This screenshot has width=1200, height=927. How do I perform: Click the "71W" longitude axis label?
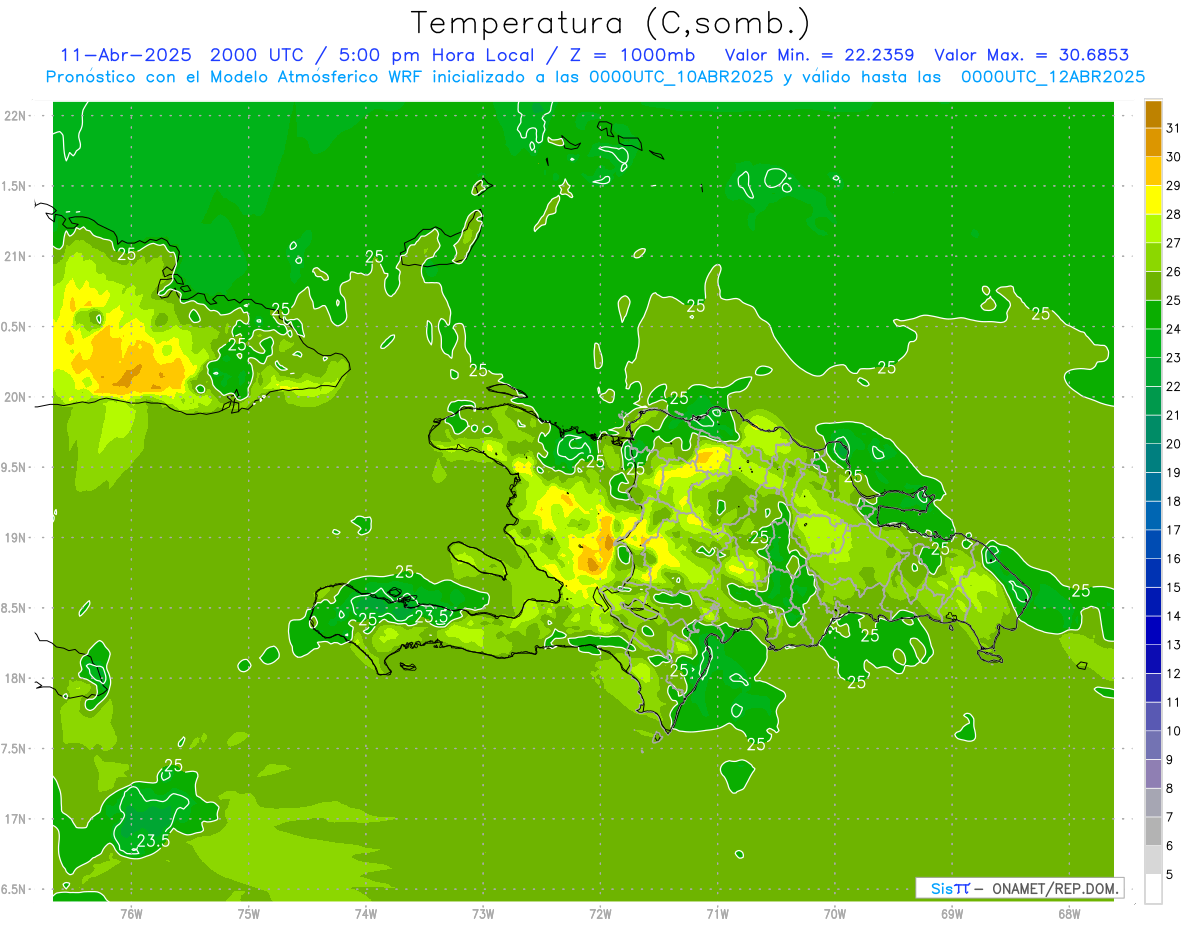[717, 913]
